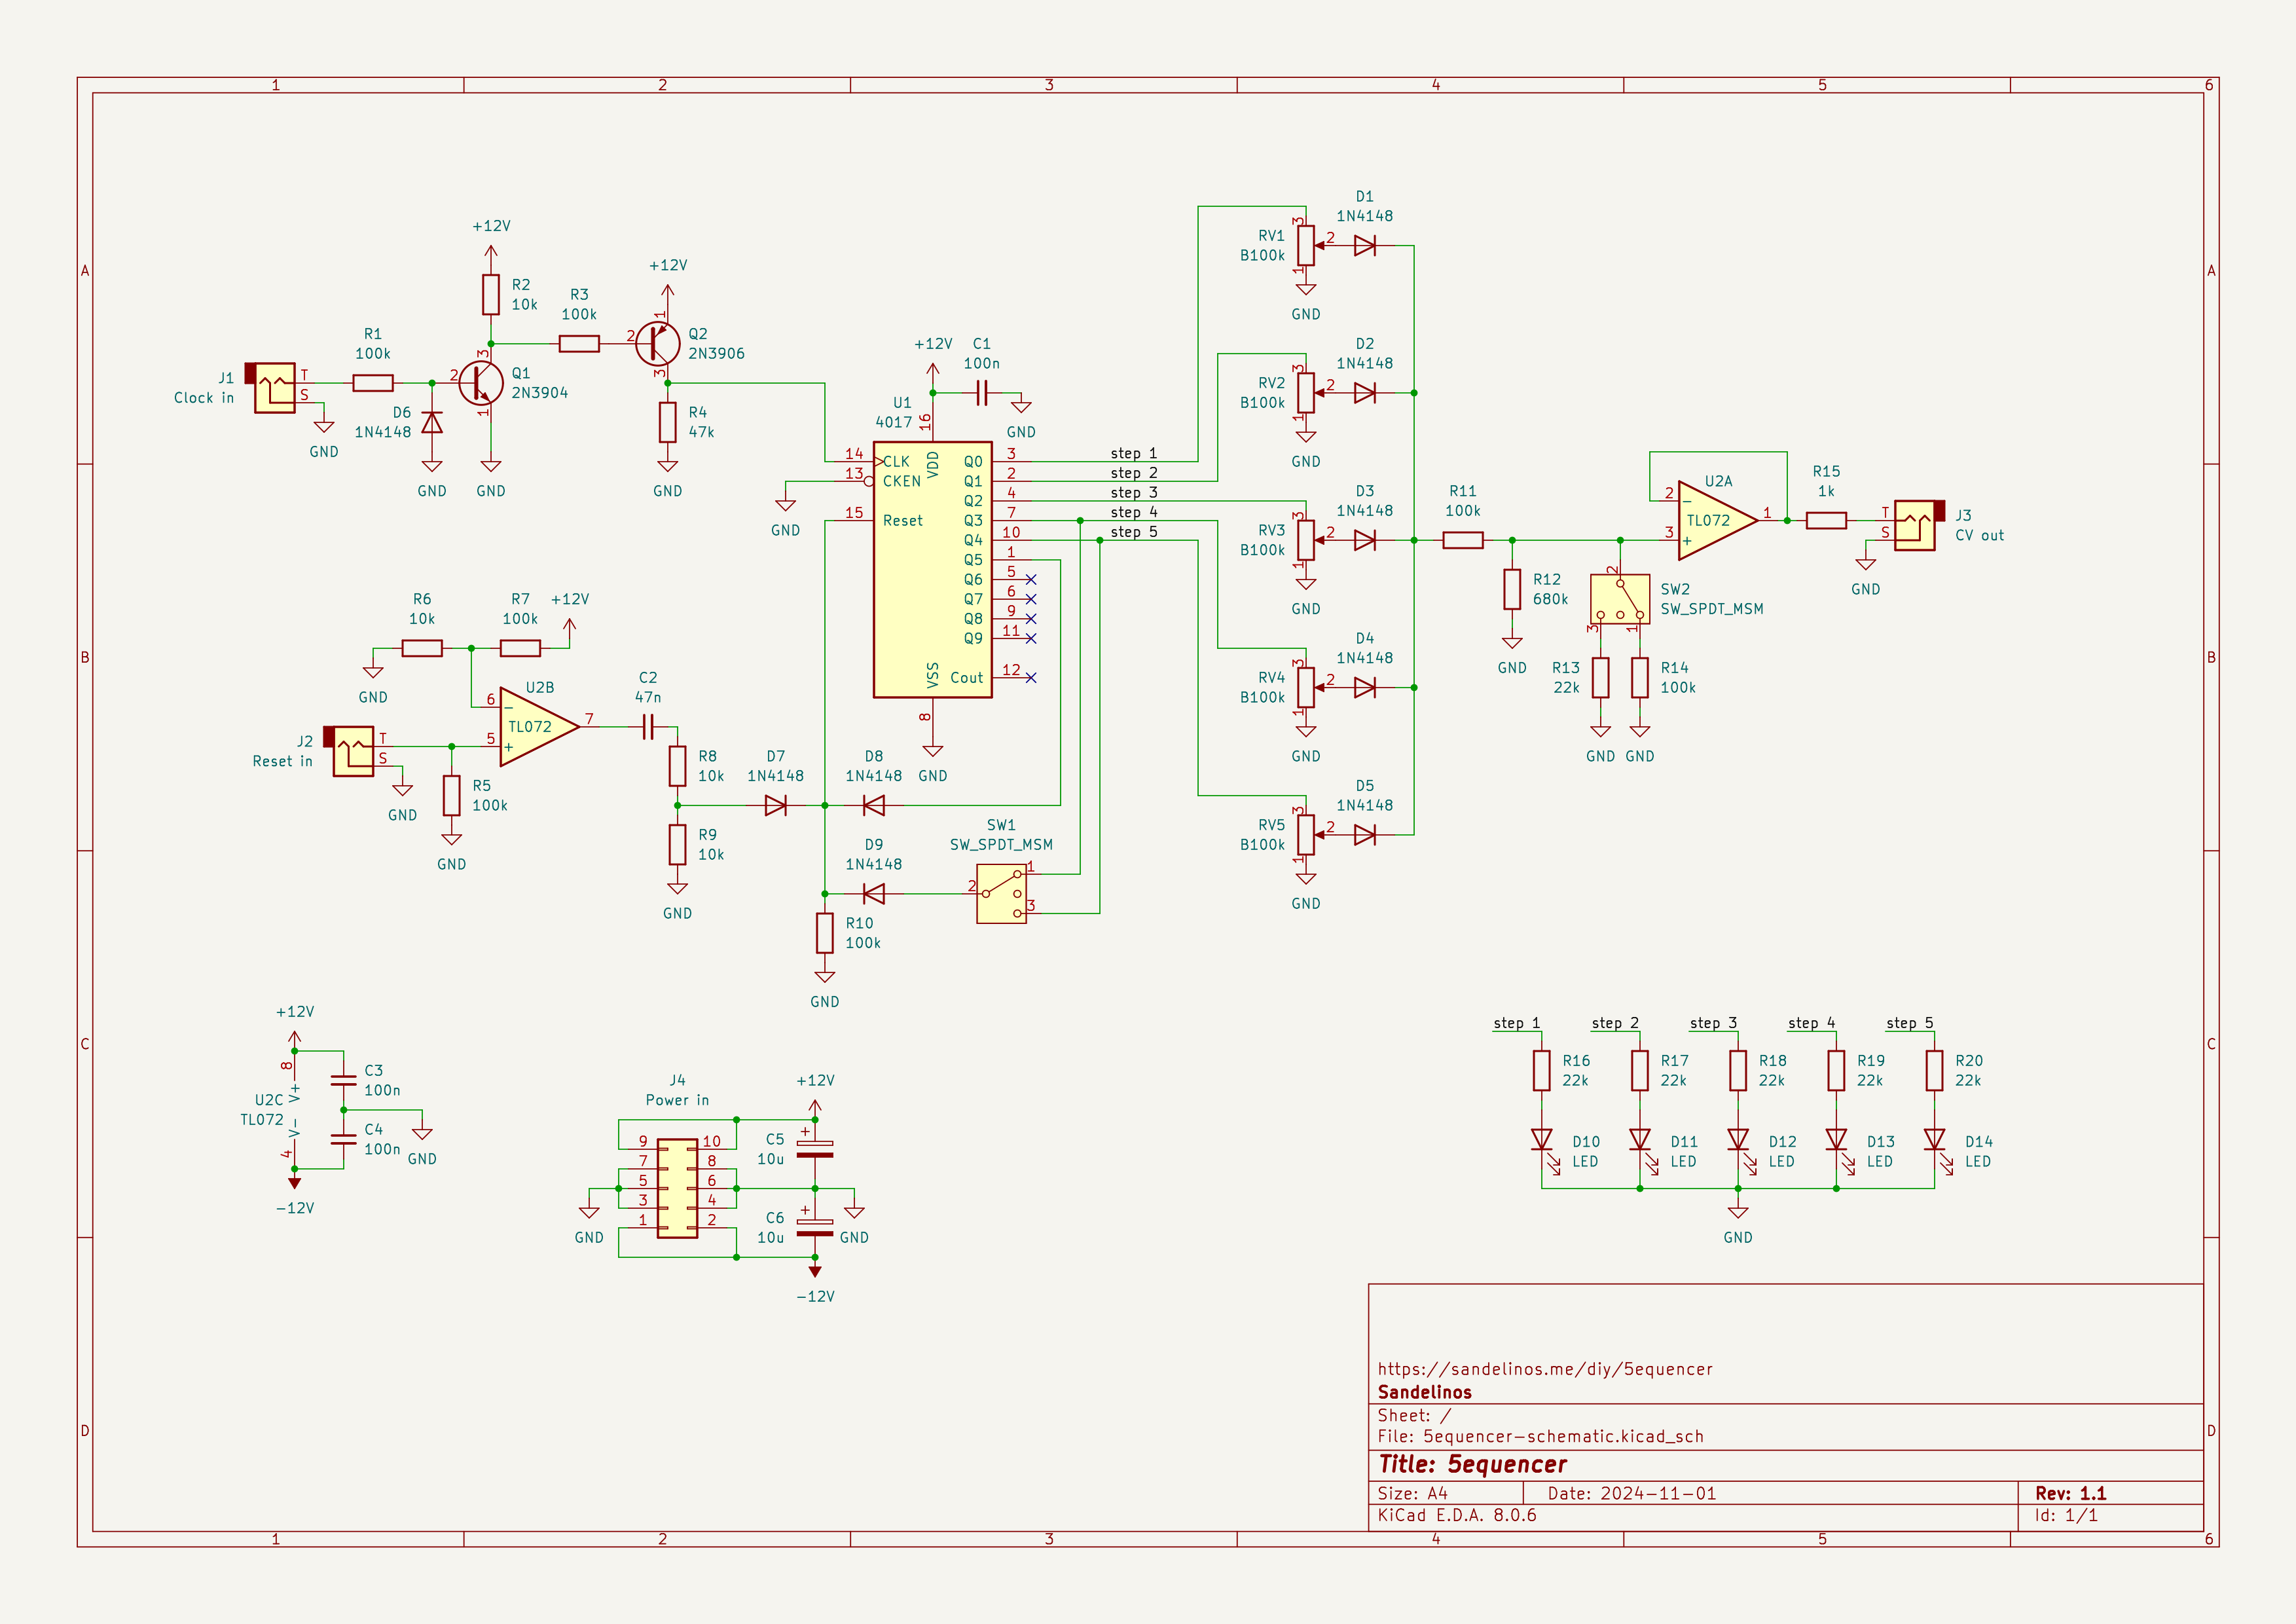Click the 'Title: 5equencer' text
The height and width of the screenshot is (1624, 2296).
1472,1464
